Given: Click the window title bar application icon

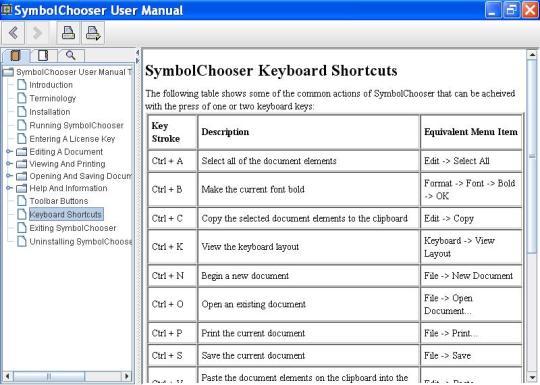Looking at the screenshot, I should [6, 10].
